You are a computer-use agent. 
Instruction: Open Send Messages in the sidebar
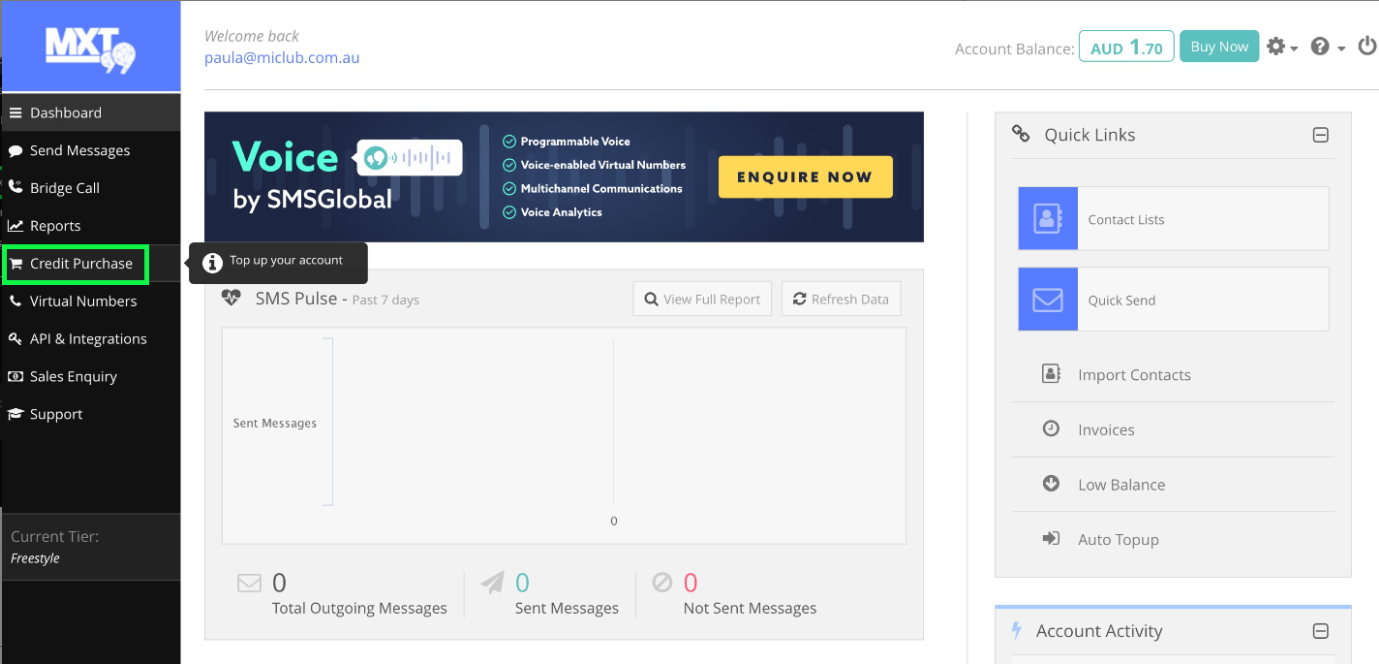90,150
